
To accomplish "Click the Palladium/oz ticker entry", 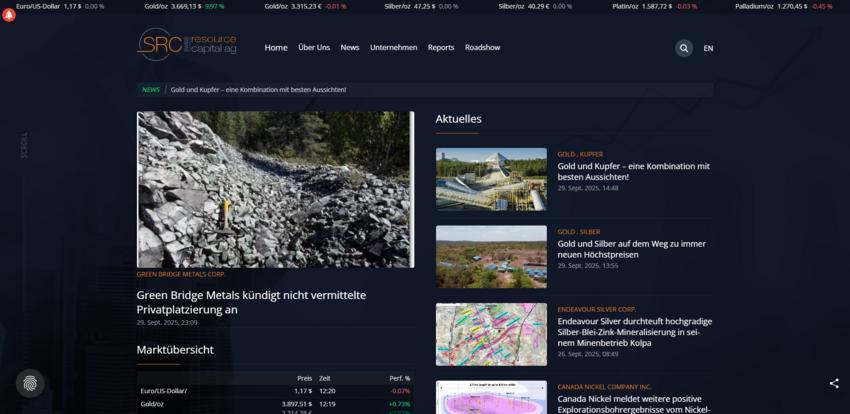I will 784,7.
